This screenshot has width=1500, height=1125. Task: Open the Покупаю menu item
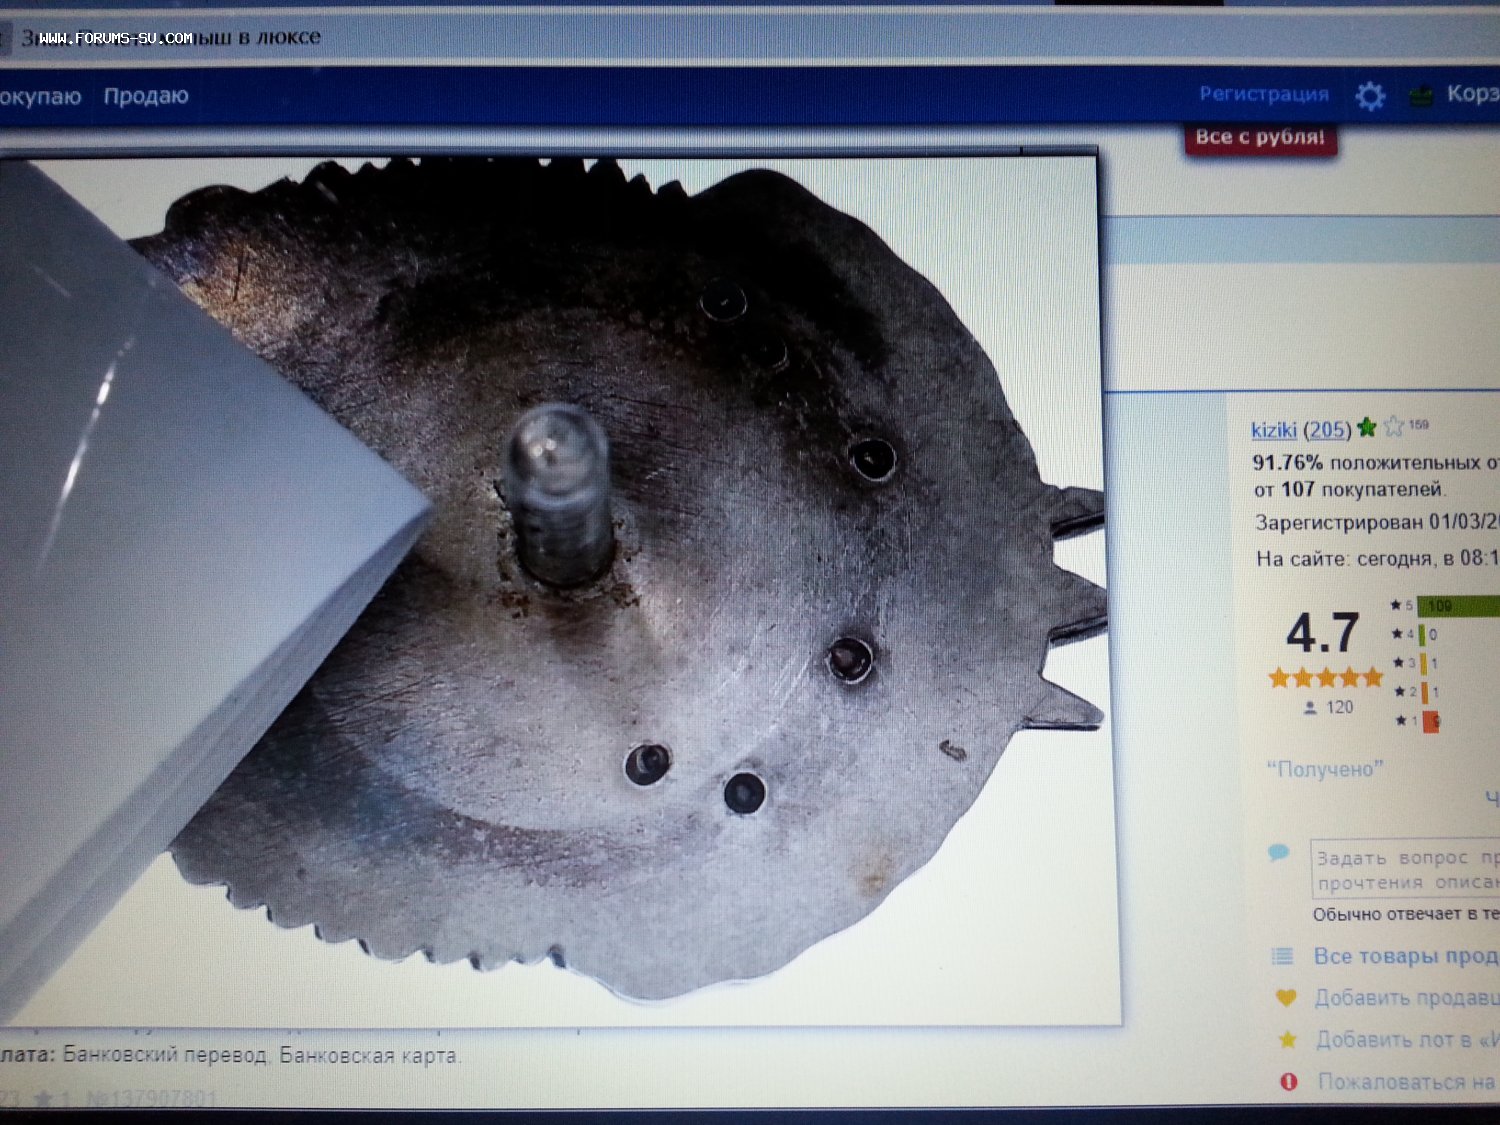pyautogui.click(x=40, y=96)
